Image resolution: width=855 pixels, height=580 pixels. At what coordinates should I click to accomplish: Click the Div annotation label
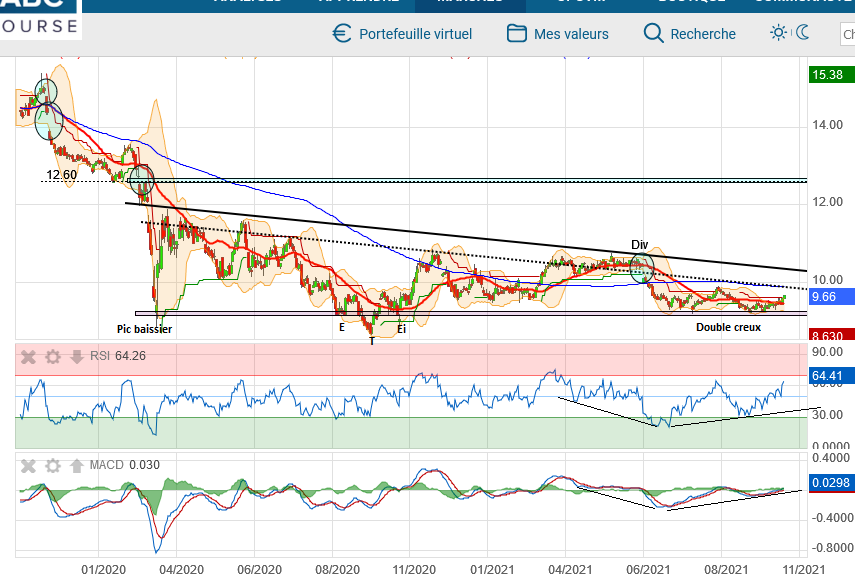pyautogui.click(x=640, y=245)
